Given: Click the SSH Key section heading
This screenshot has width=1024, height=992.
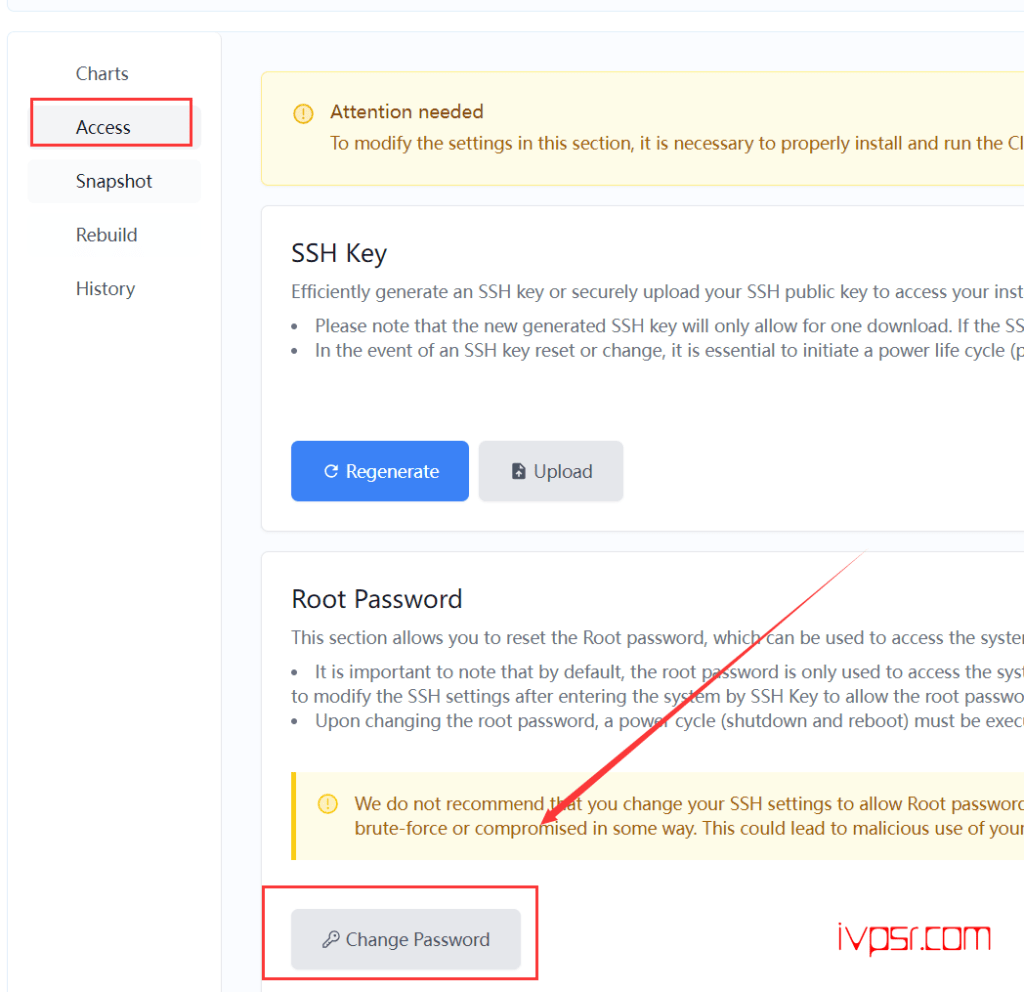Looking at the screenshot, I should coord(339,254).
